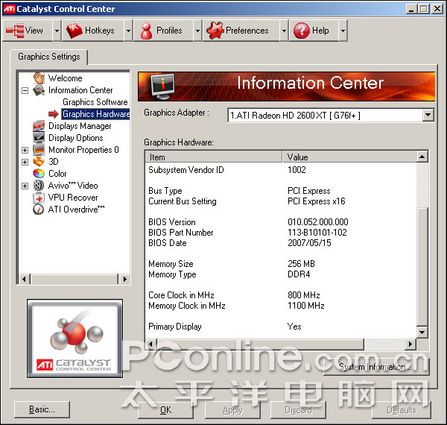Expand the Monitor Properties 0 node

click(25, 150)
